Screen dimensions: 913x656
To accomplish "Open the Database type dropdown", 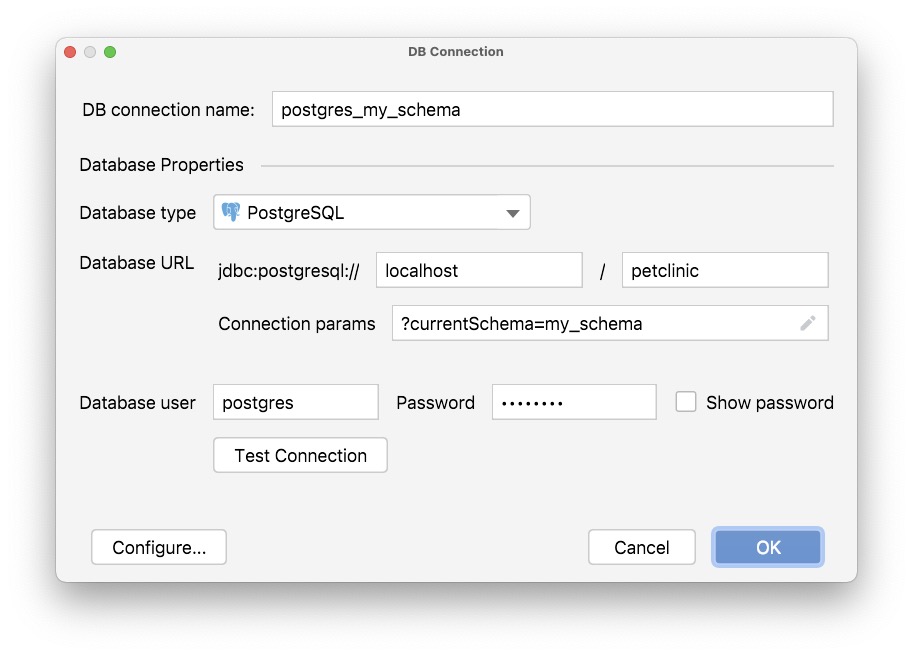I will [371, 212].
